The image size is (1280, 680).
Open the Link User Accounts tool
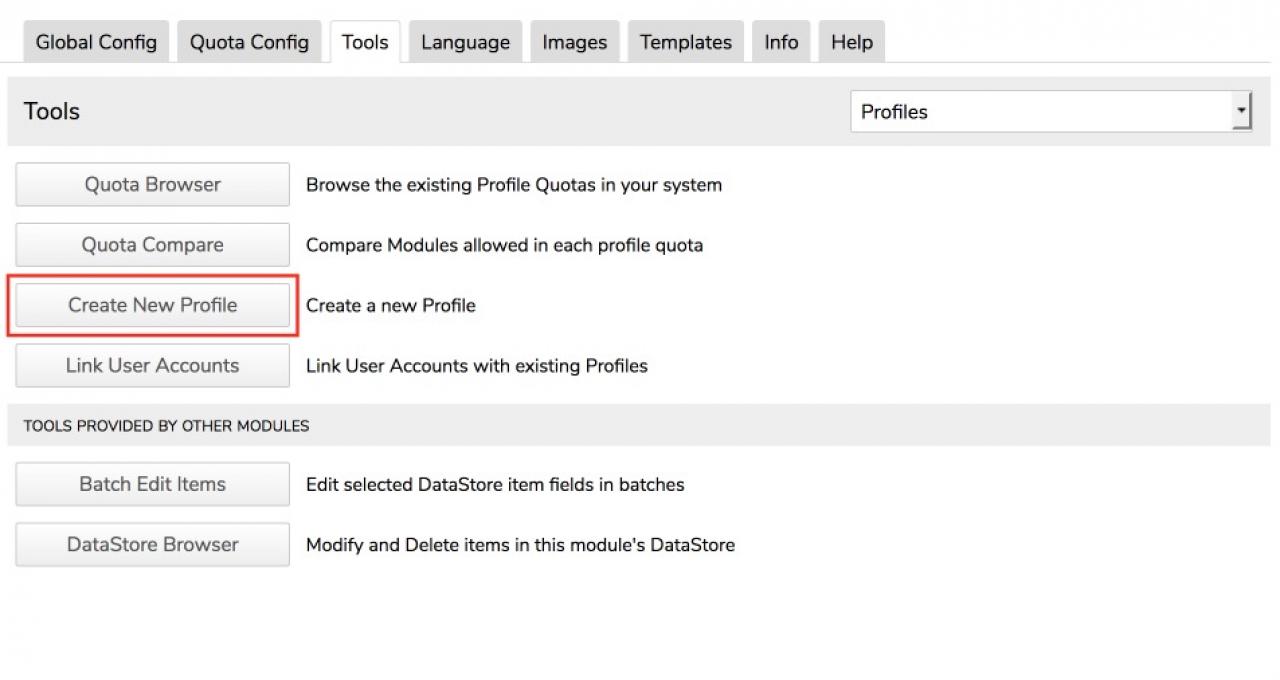point(152,366)
